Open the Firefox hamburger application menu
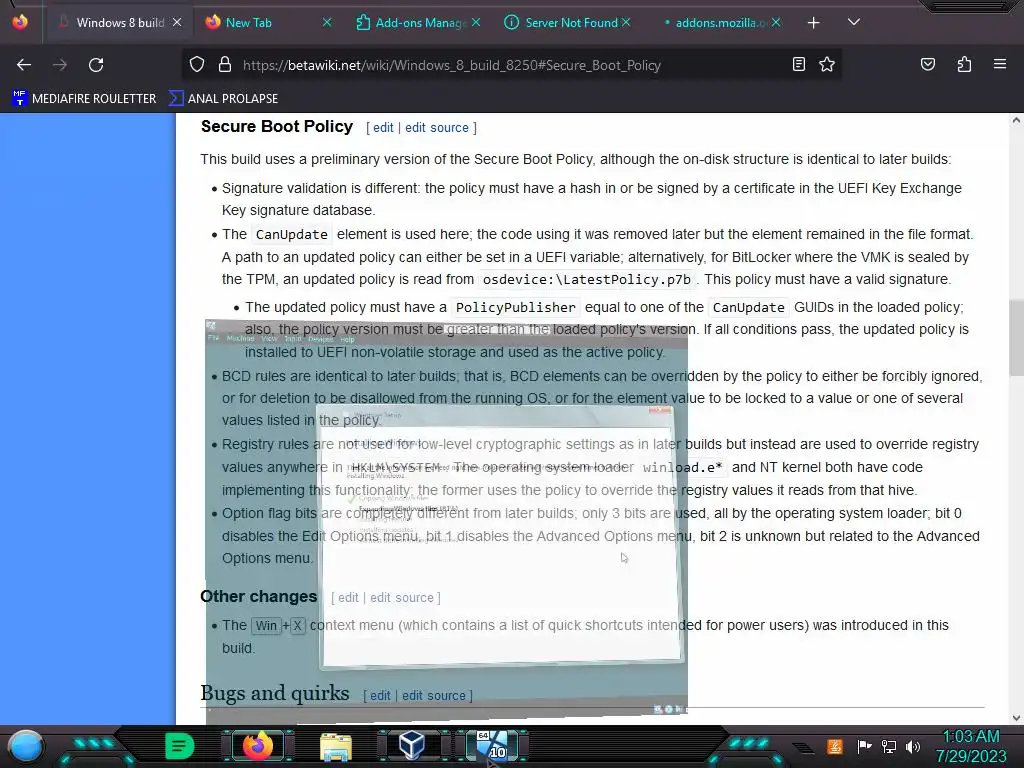 [1000, 65]
